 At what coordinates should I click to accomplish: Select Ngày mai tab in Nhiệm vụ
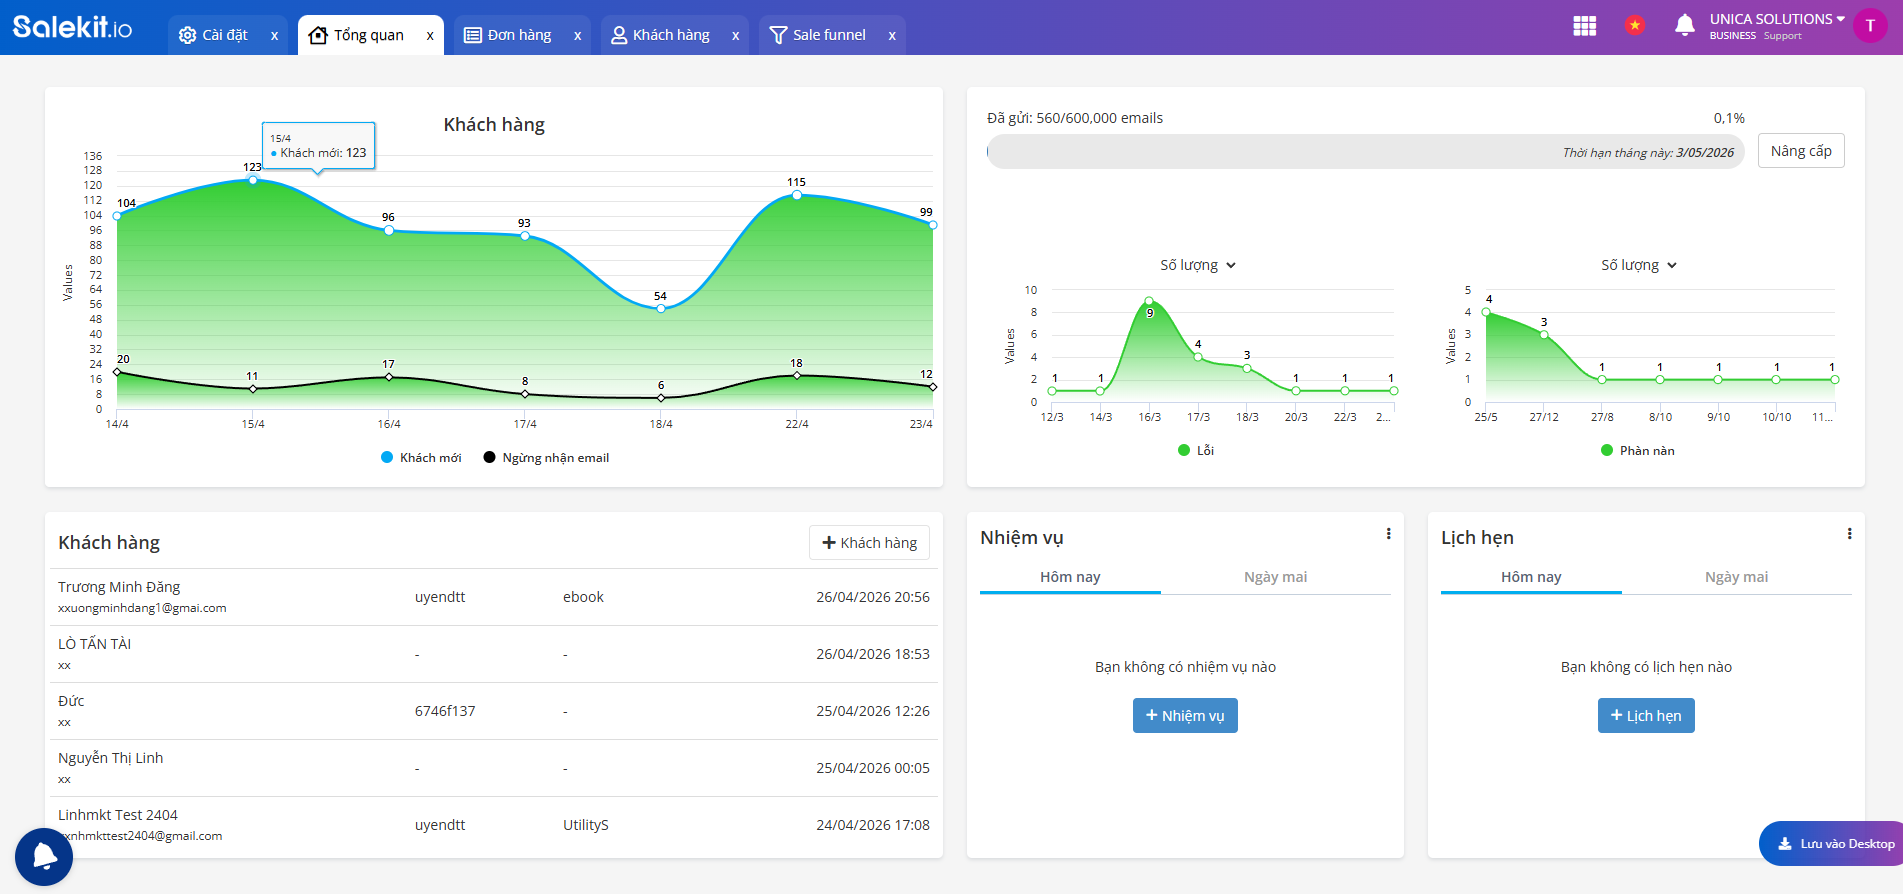1275,577
